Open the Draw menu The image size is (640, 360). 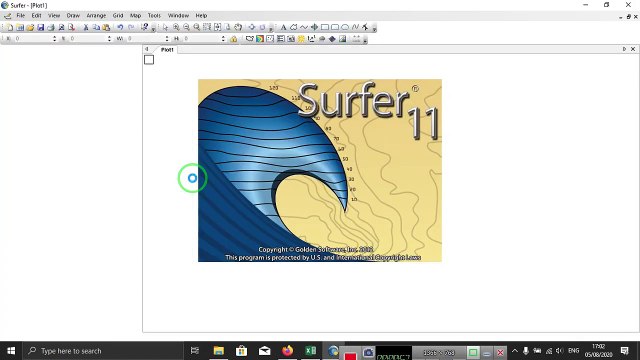[73, 16]
